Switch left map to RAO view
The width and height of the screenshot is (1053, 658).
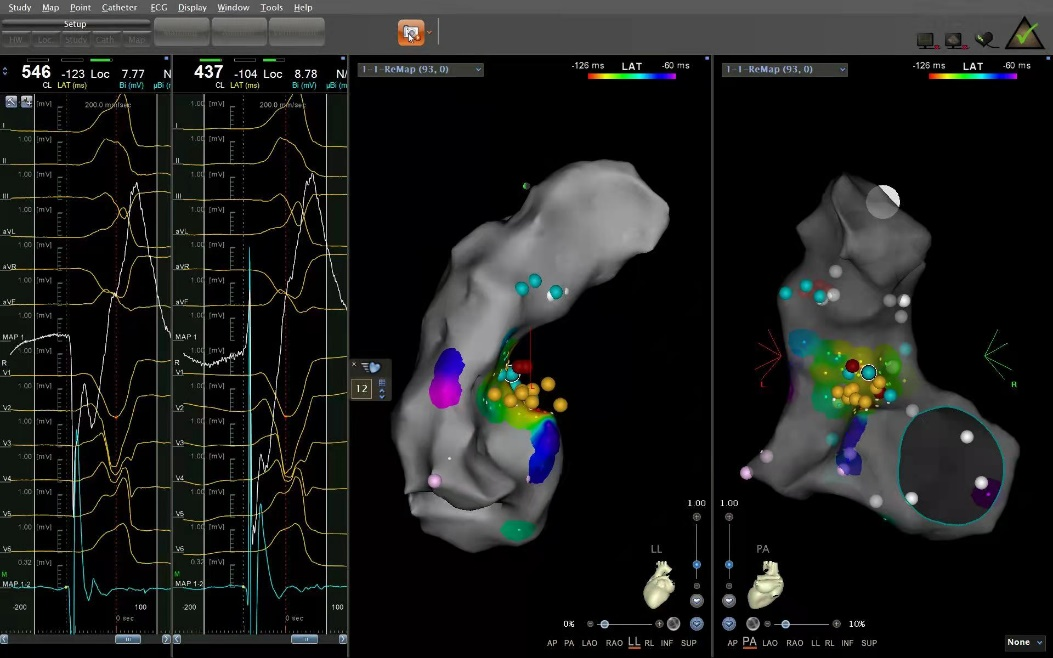coord(614,643)
